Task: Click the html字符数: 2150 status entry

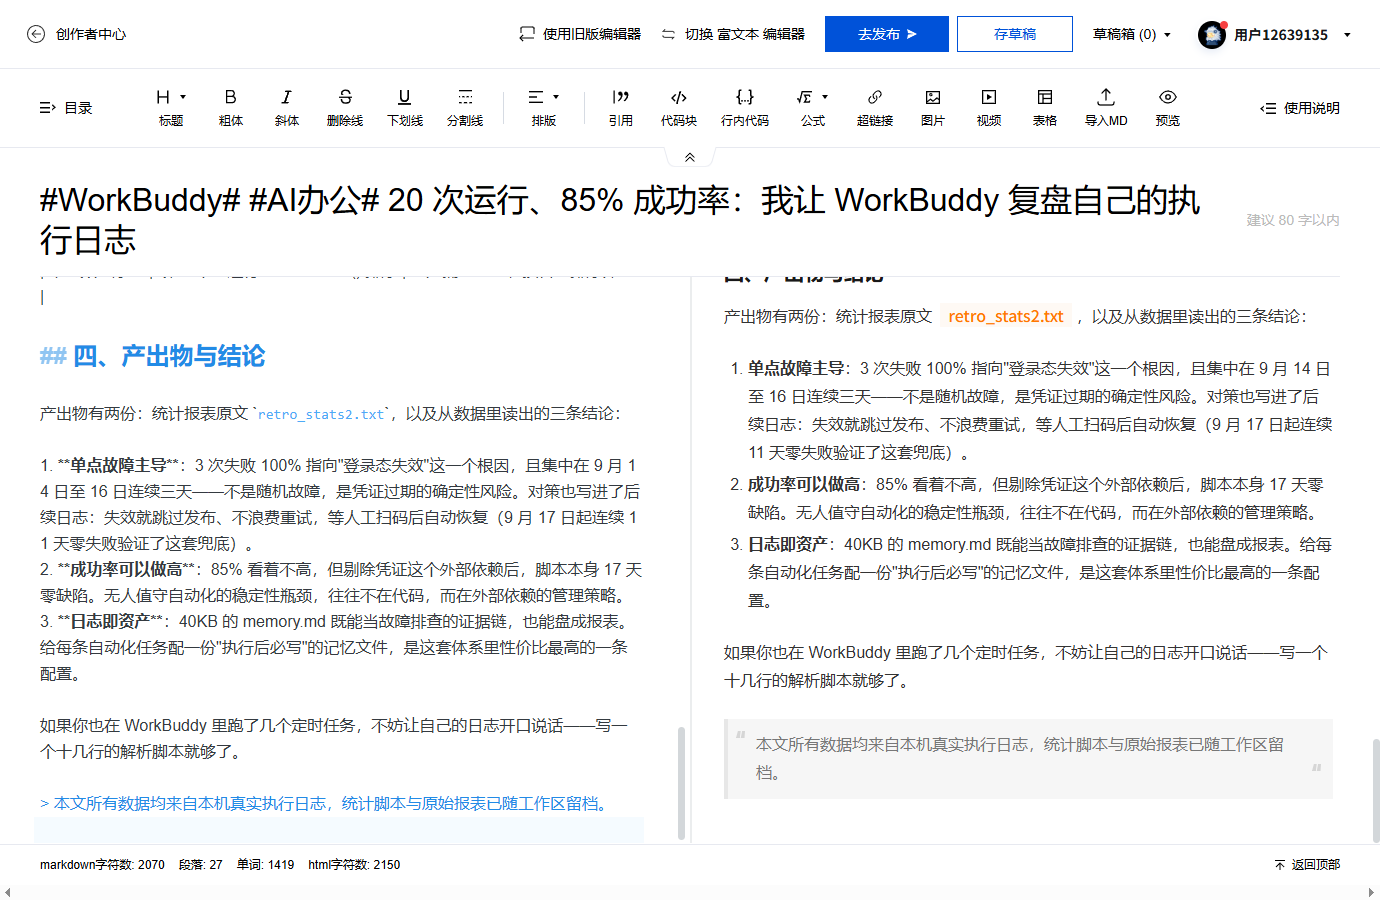Action: 354,865
